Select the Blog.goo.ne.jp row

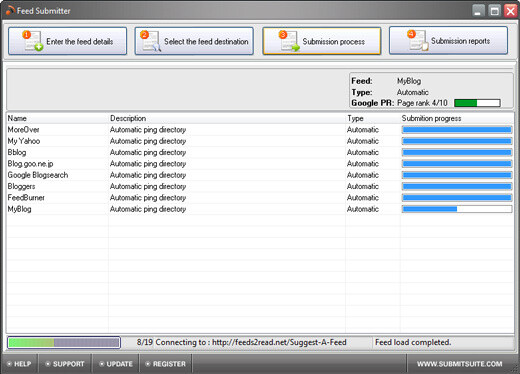260,164
